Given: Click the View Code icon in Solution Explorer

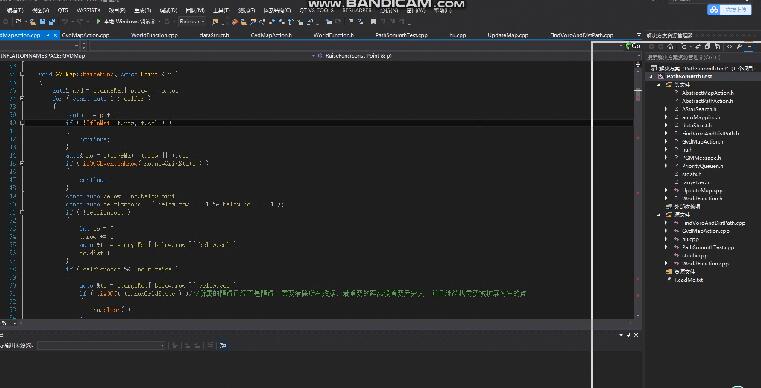Looking at the screenshot, I should pos(729,47).
